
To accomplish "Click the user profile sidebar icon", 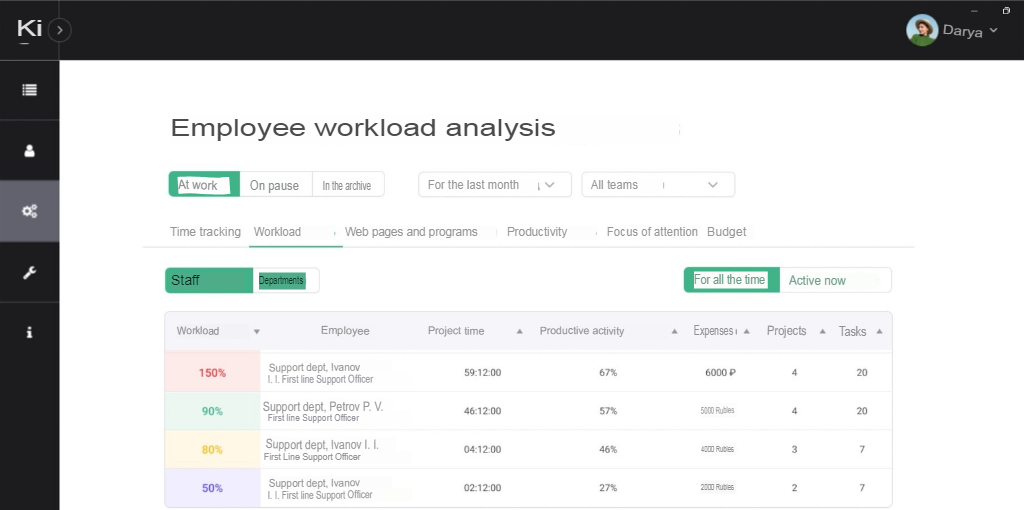I will [x=29, y=151].
